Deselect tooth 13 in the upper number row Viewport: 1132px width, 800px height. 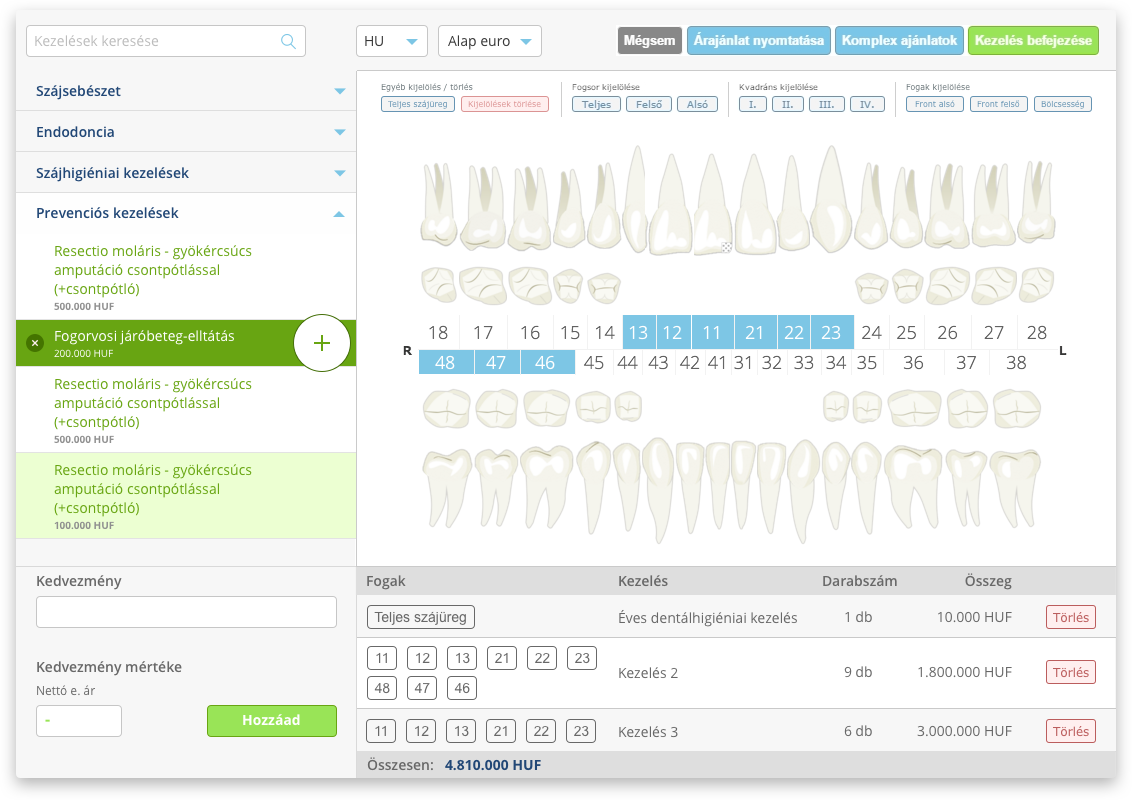click(x=639, y=332)
